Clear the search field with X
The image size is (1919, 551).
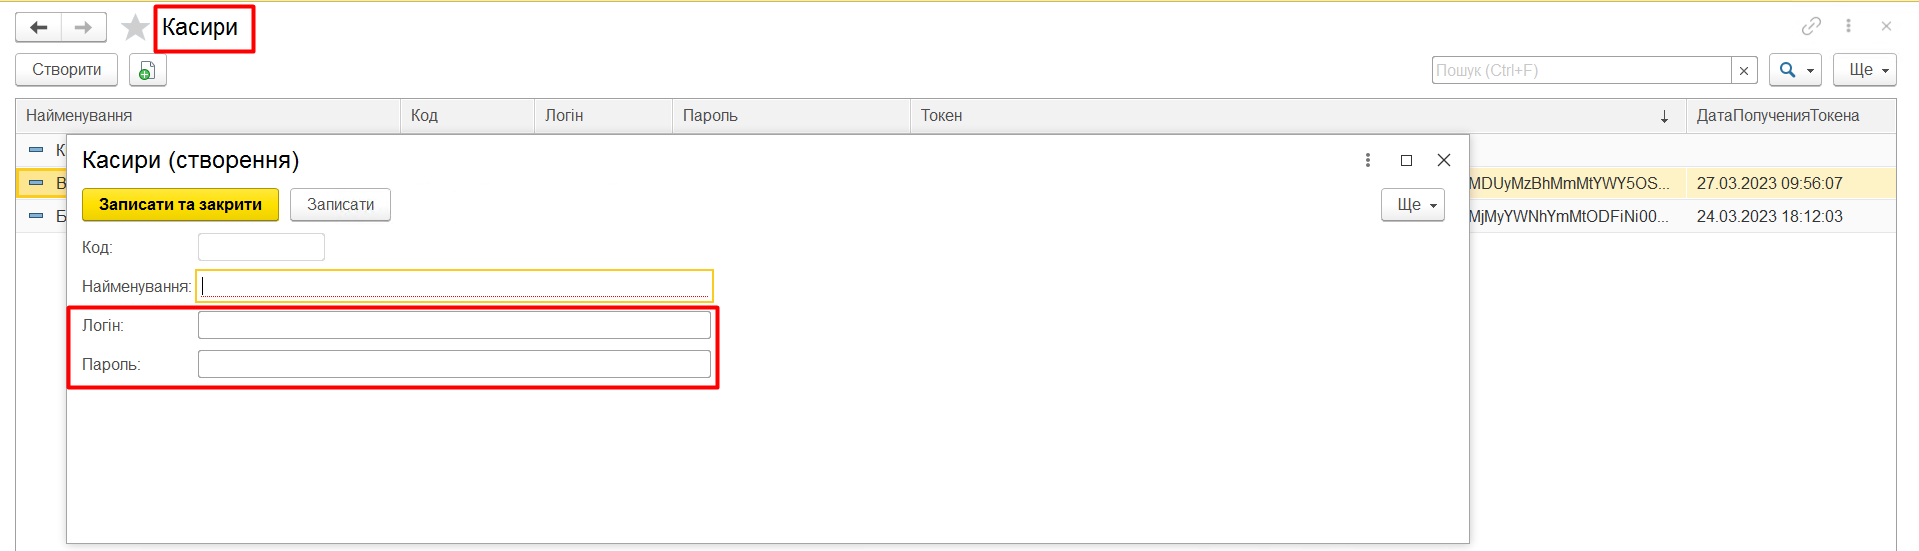tap(1744, 70)
